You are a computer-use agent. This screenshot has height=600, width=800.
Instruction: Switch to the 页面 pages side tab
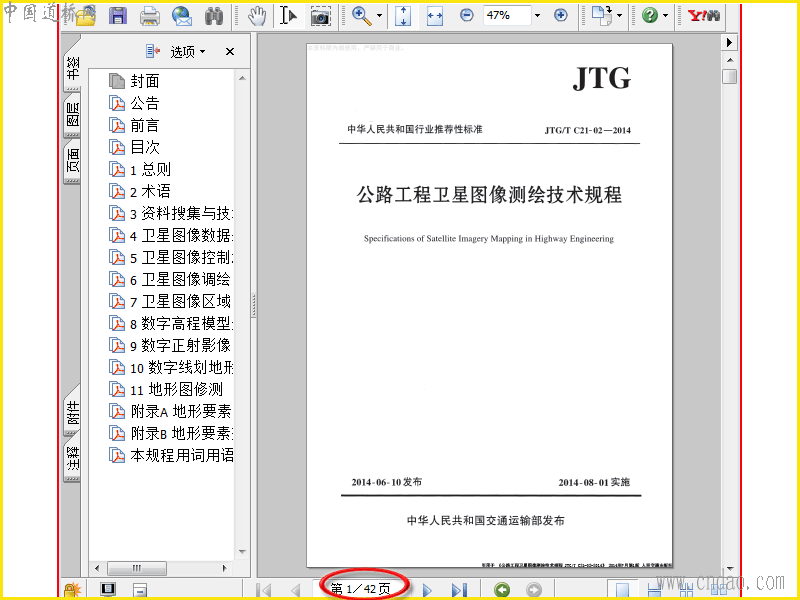tap(72, 162)
